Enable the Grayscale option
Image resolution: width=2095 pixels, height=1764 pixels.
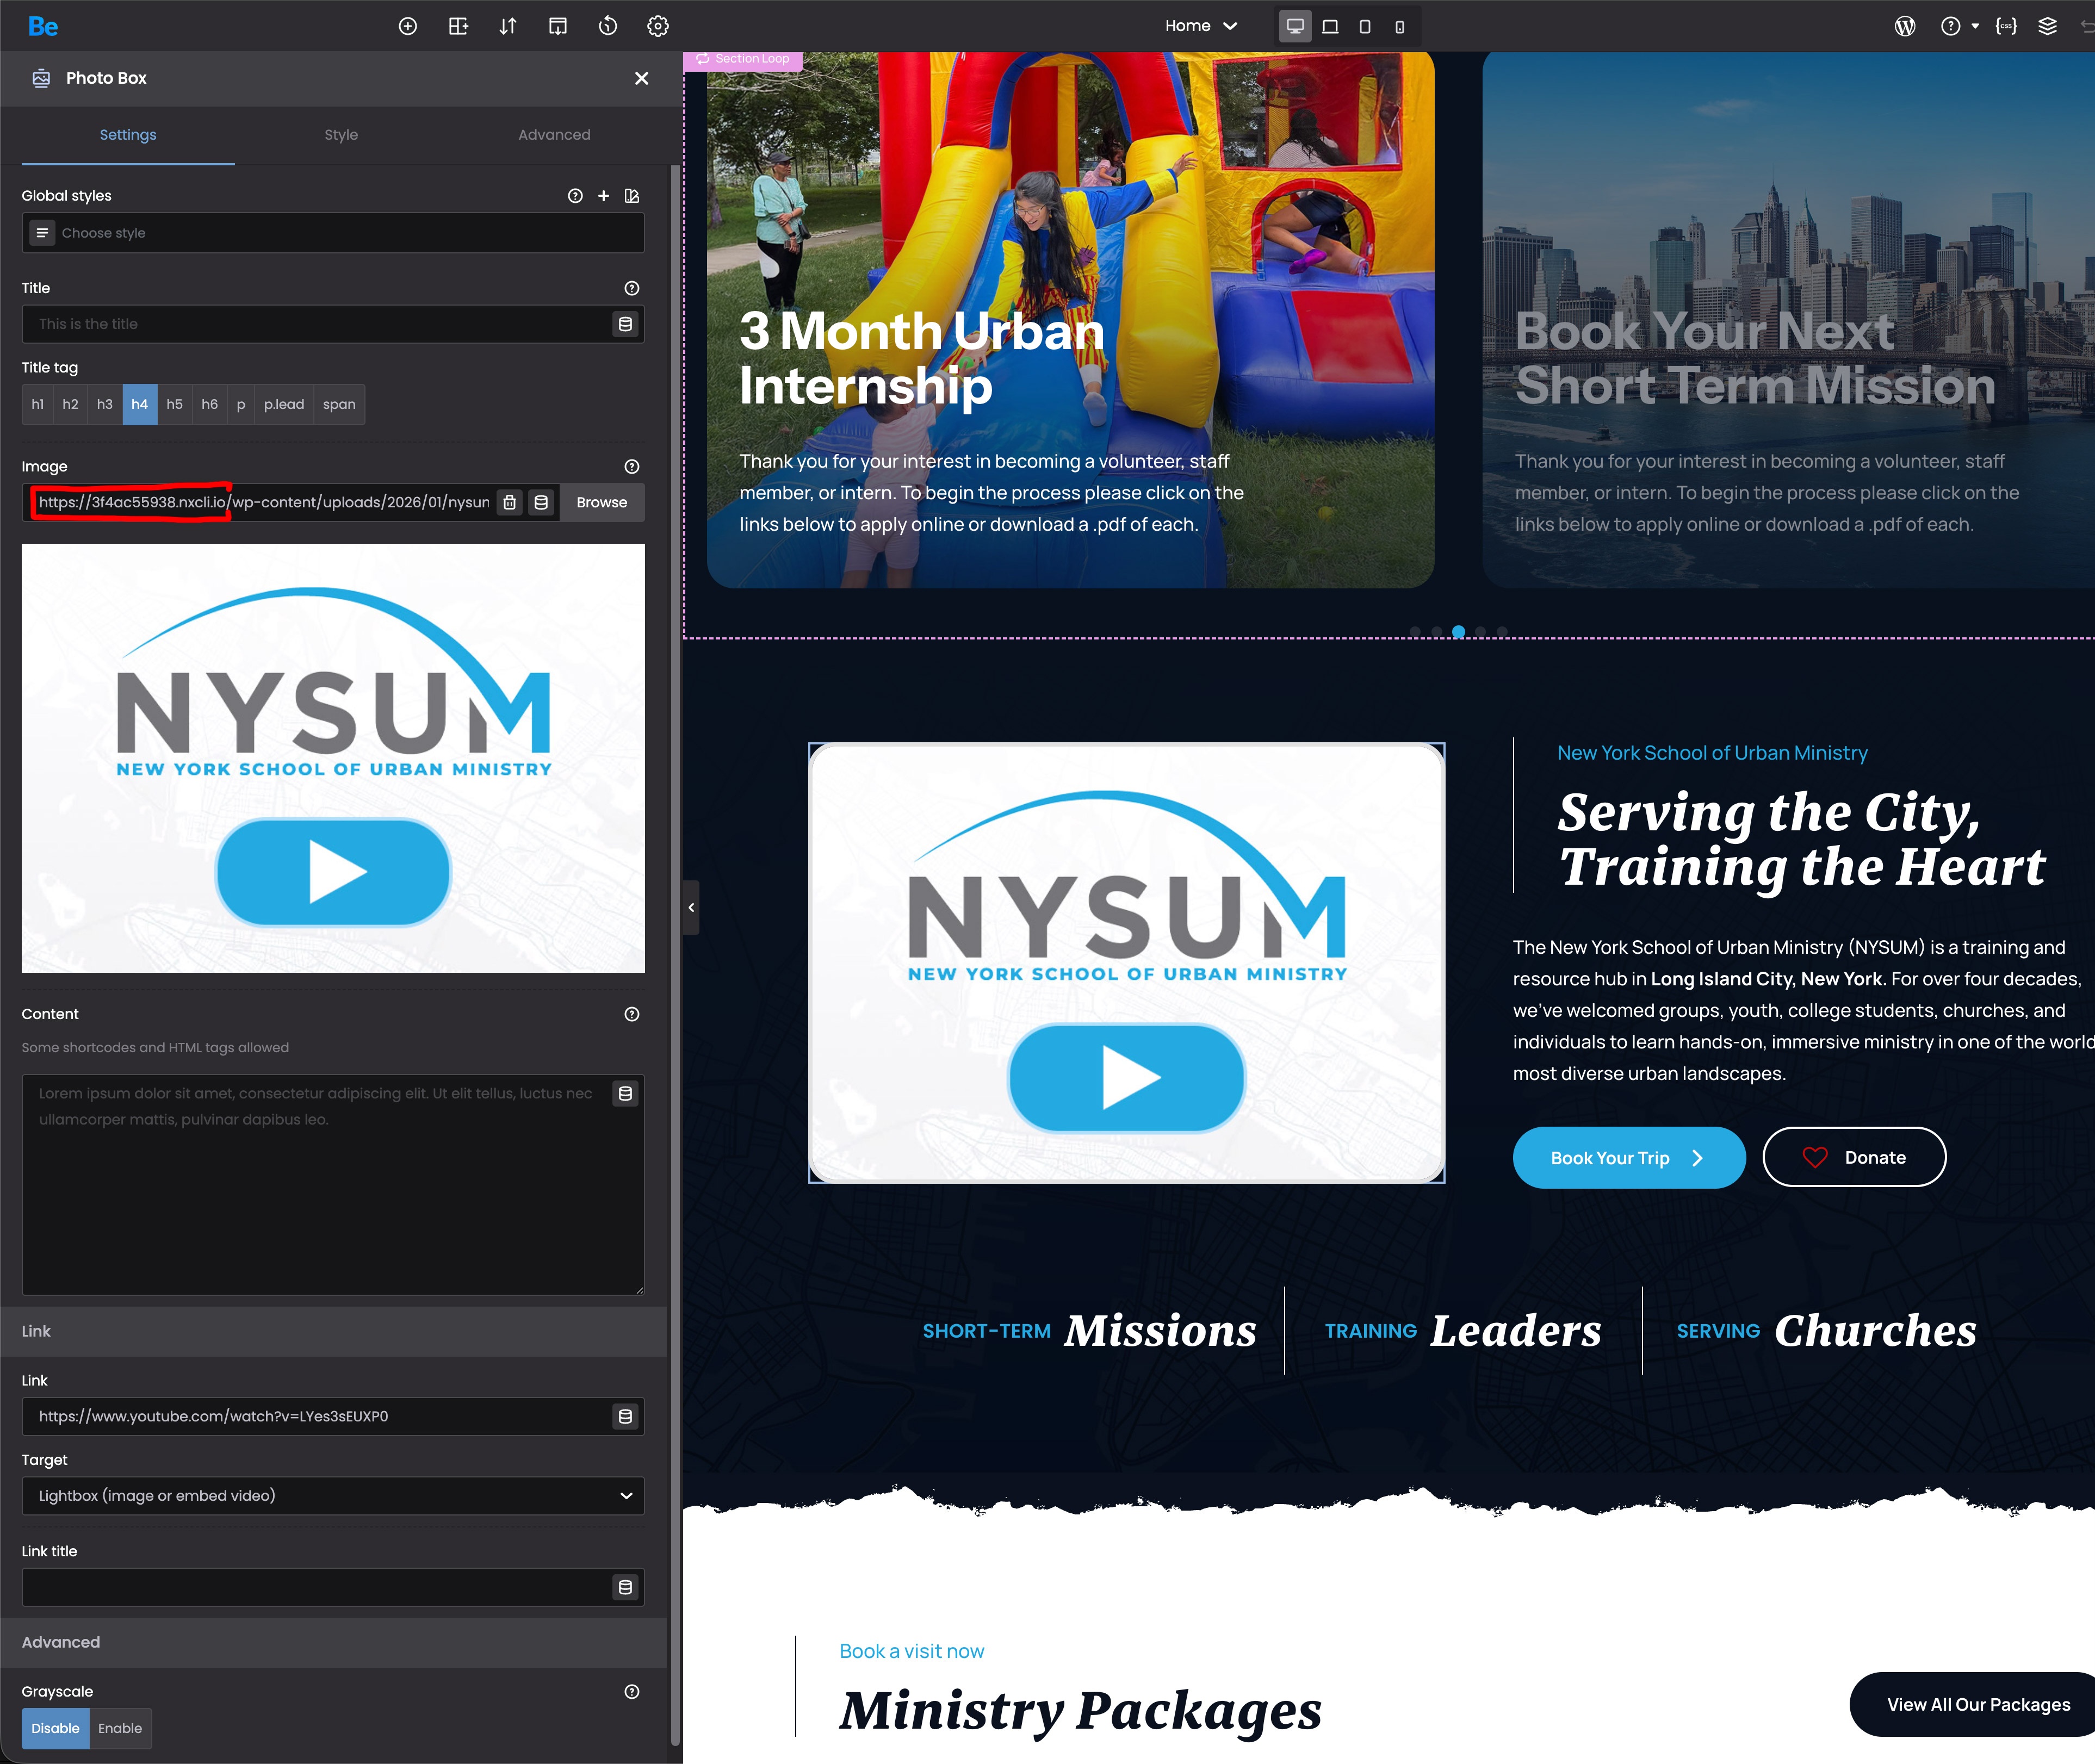120,1728
